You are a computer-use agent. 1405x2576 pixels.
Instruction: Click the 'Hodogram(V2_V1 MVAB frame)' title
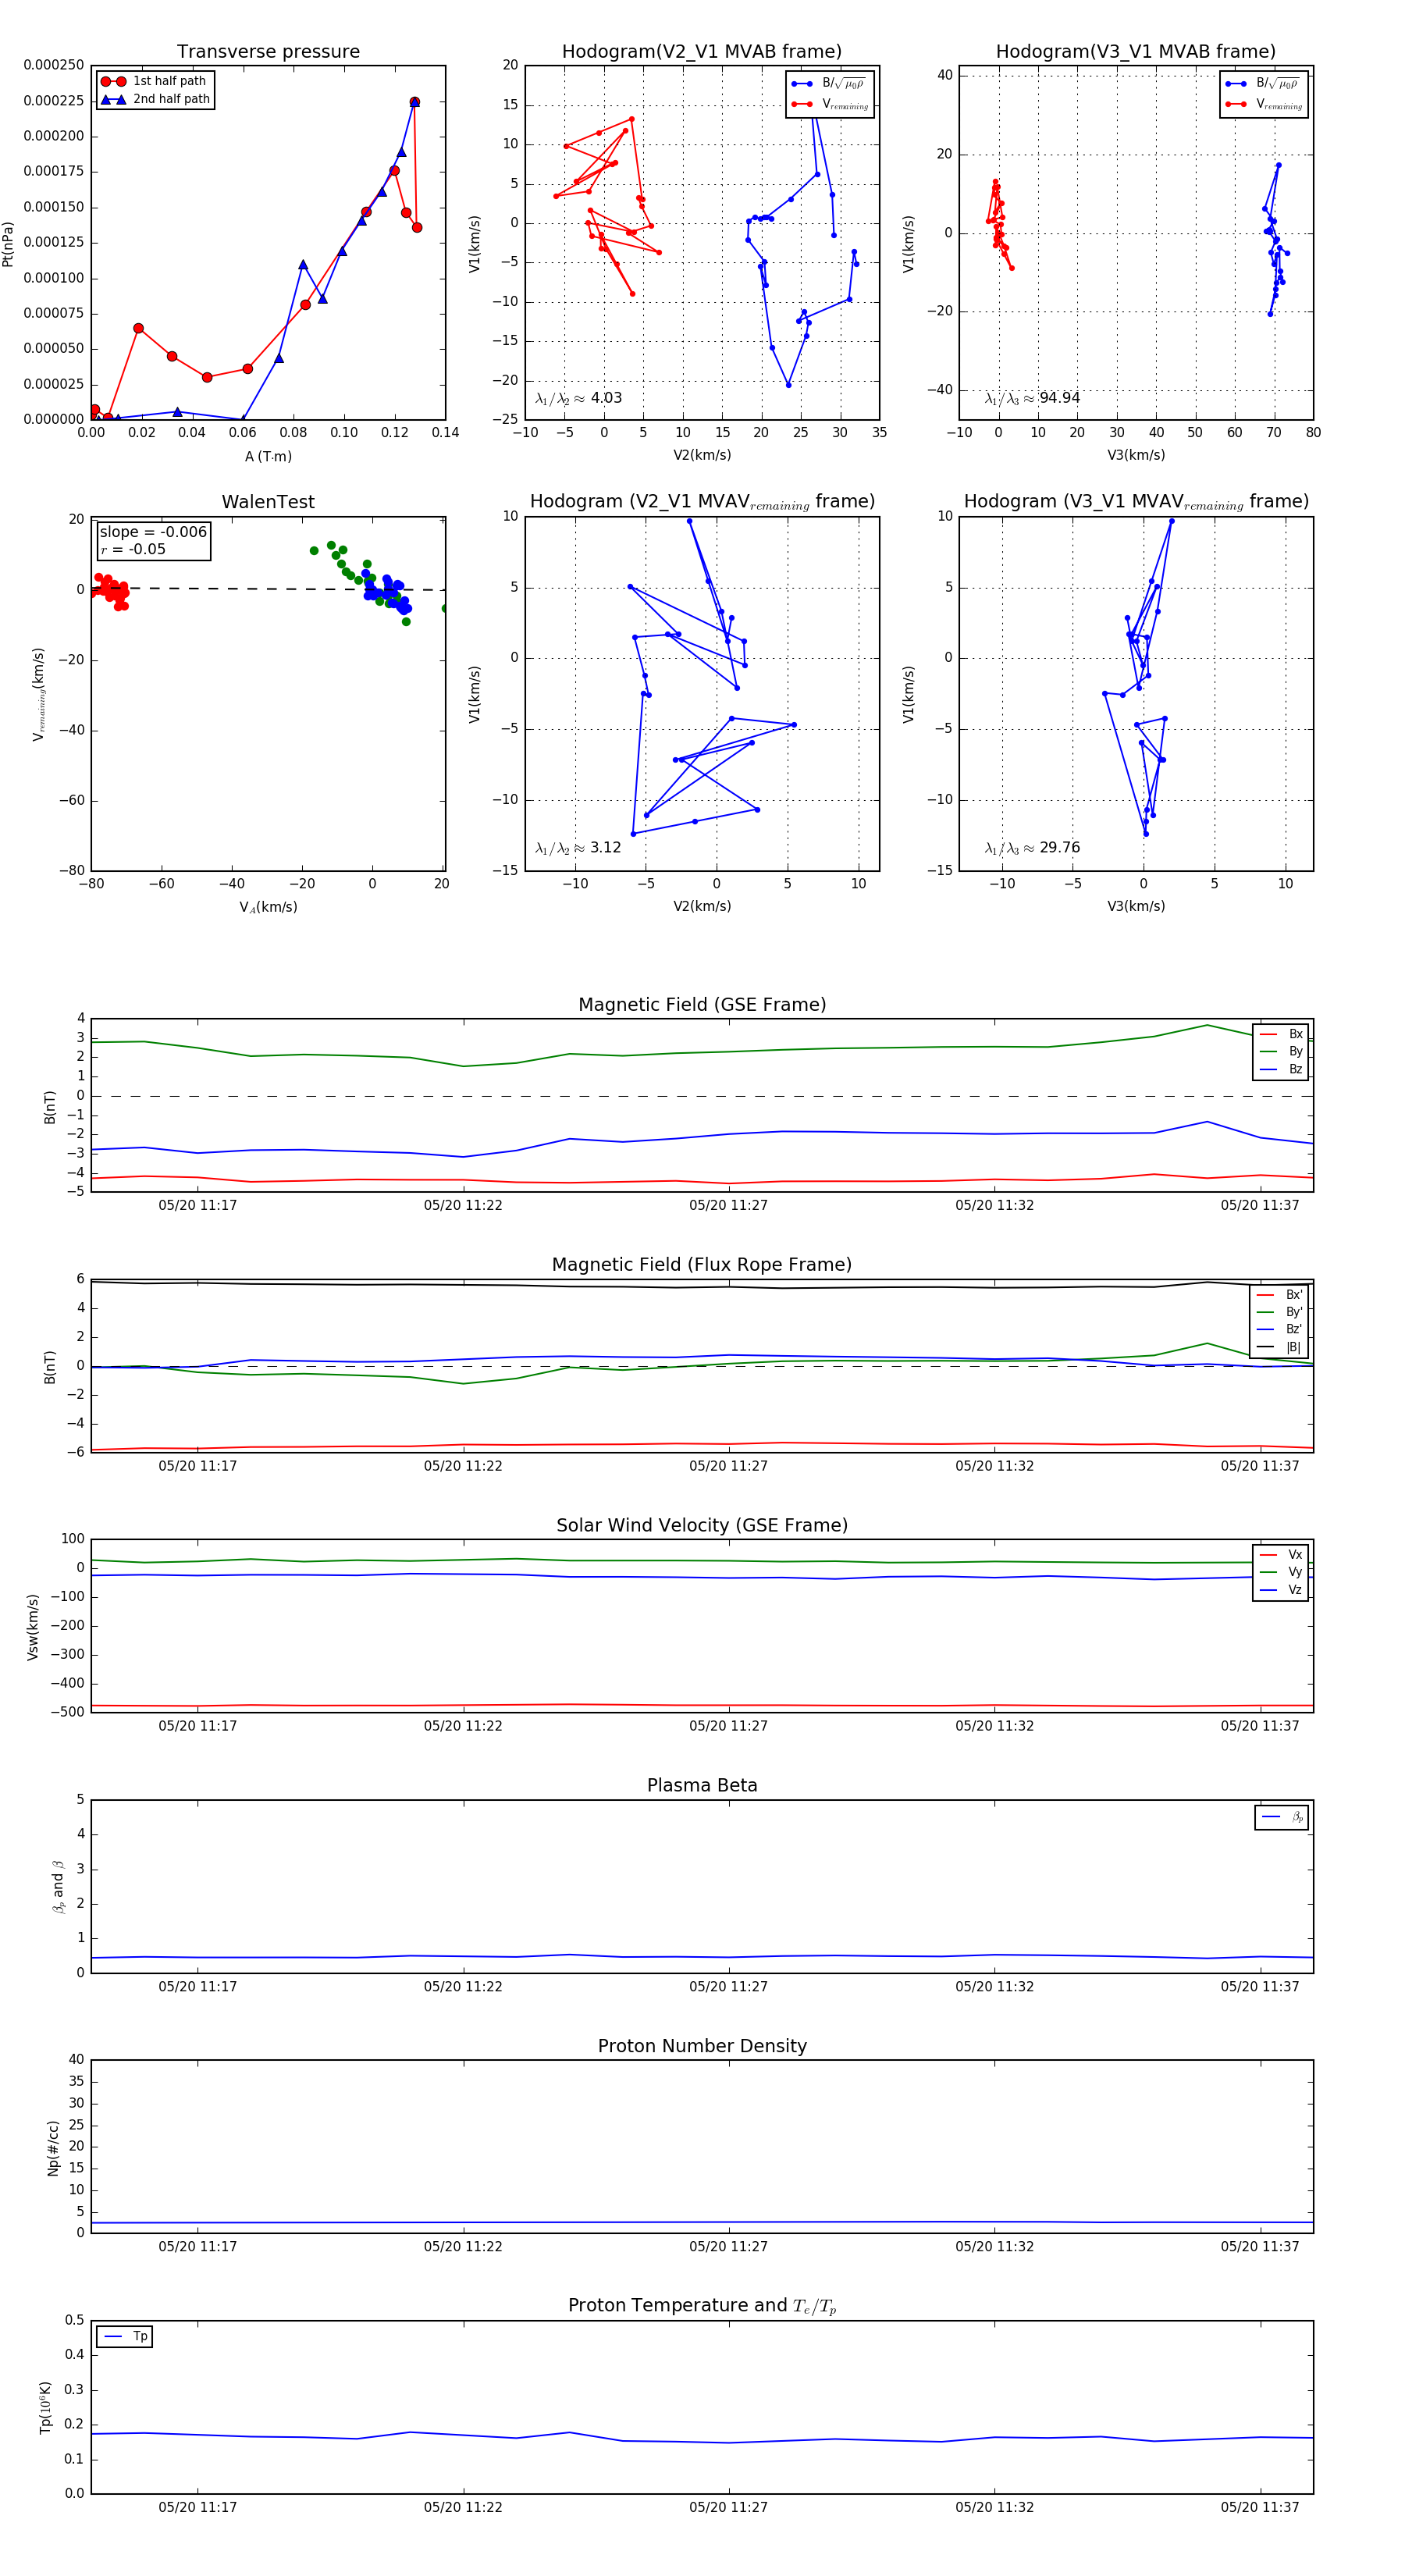(x=702, y=52)
